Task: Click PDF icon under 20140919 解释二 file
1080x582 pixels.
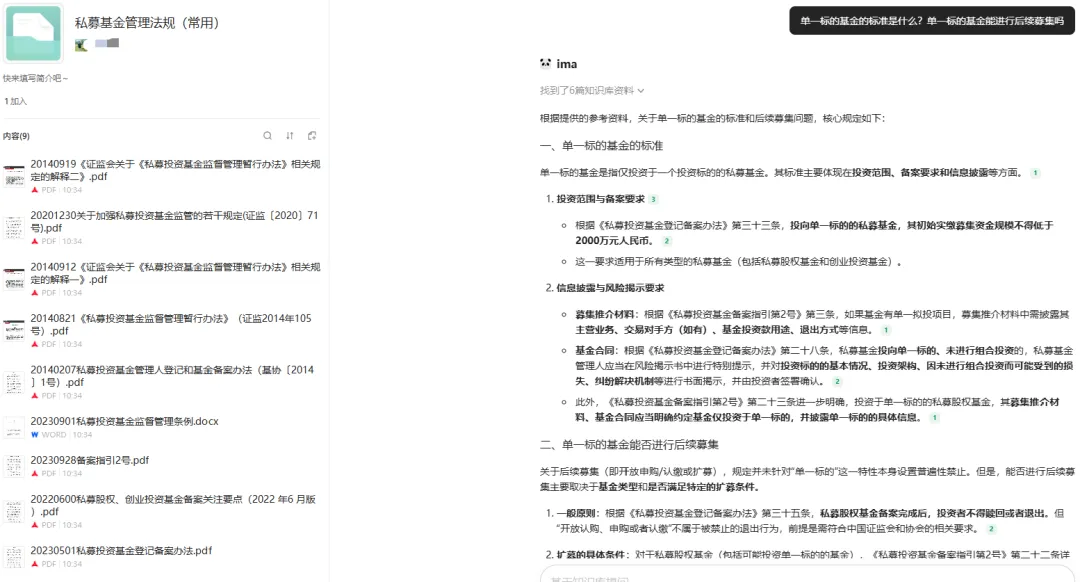Action: tap(34, 190)
